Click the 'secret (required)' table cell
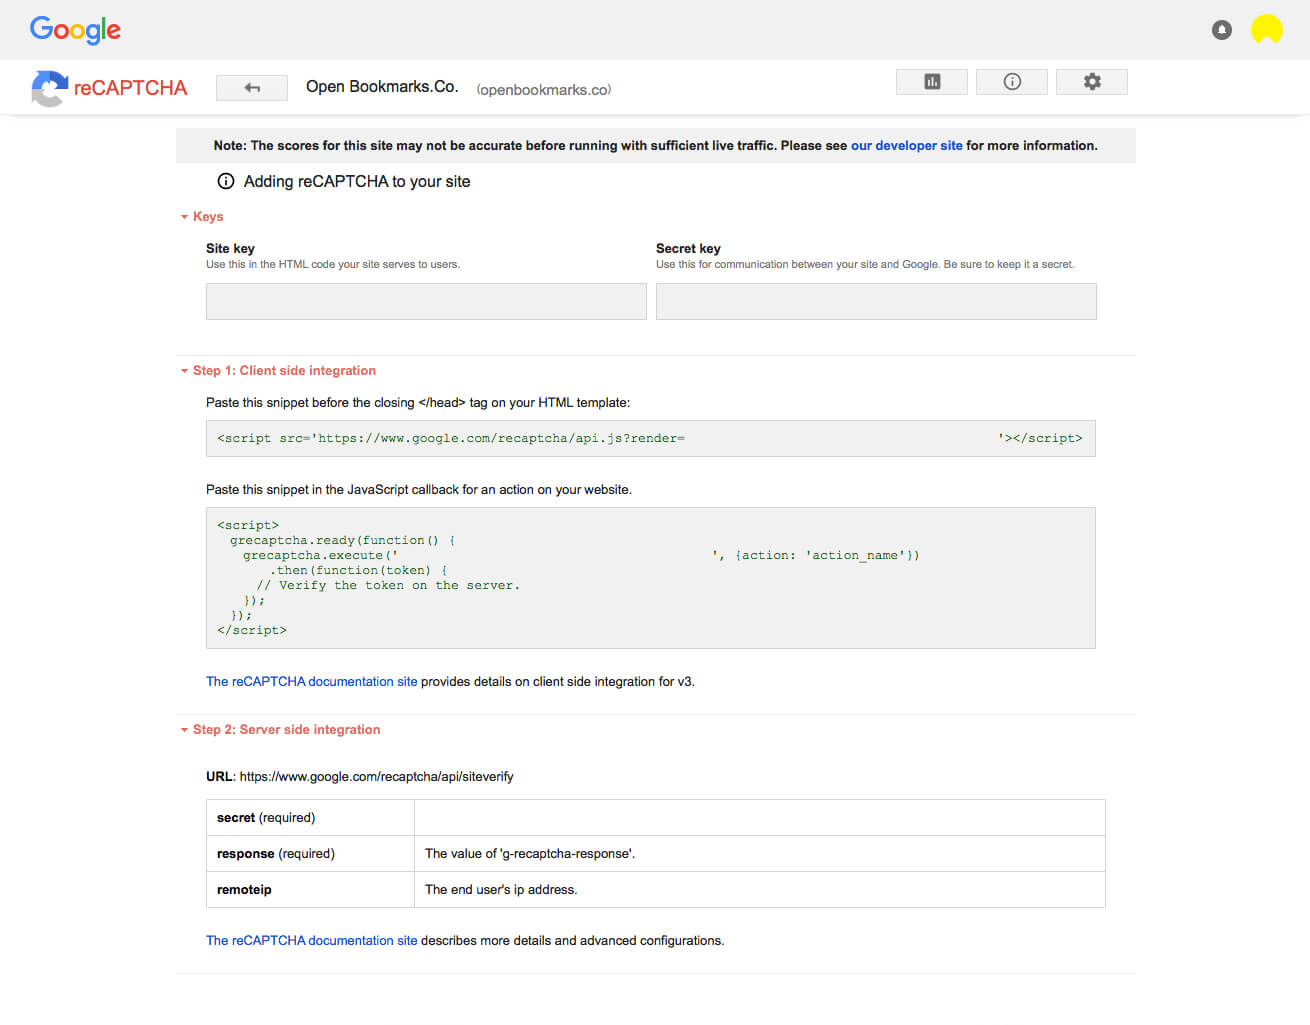Image resolution: width=1310 pixels, height=1025 pixels. tap(310, 817)
